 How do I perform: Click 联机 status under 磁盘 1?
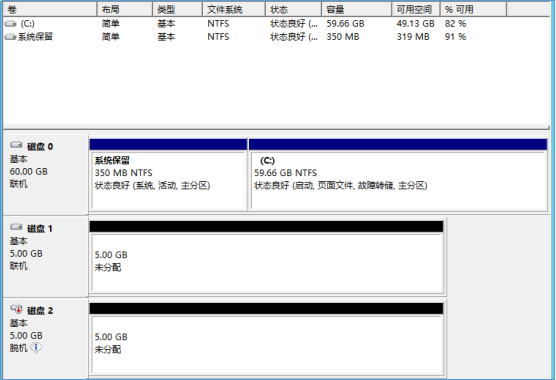coord(18,266)
